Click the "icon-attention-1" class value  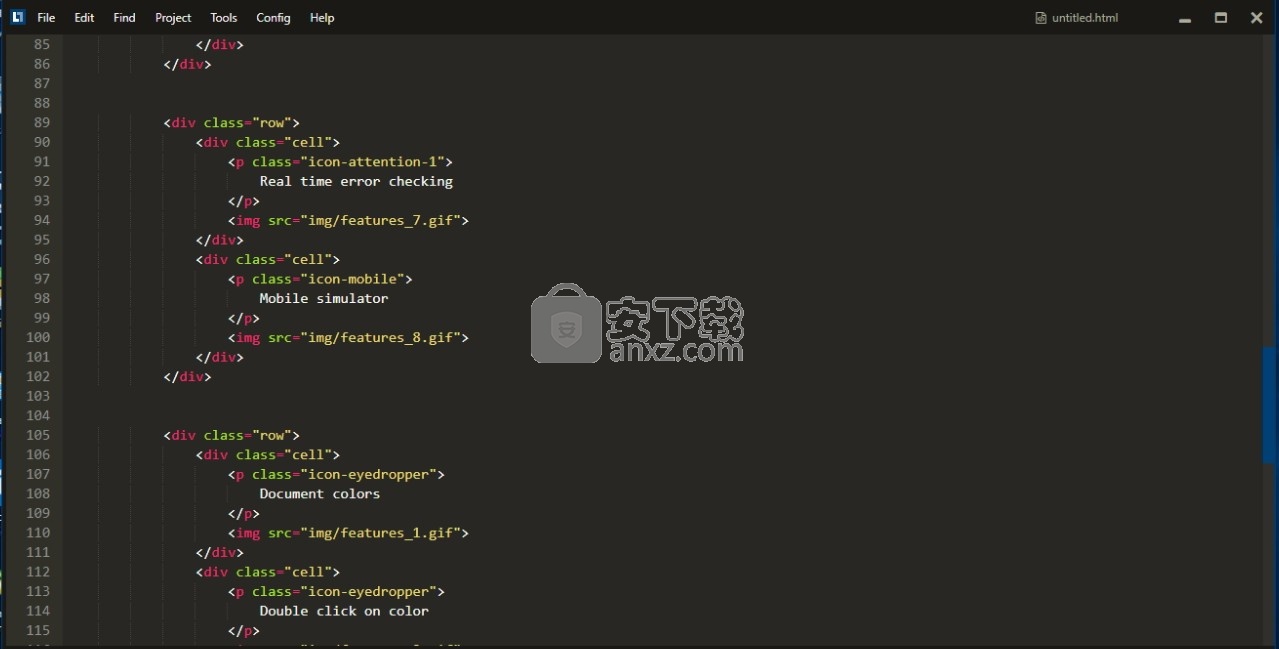(372, 162)
